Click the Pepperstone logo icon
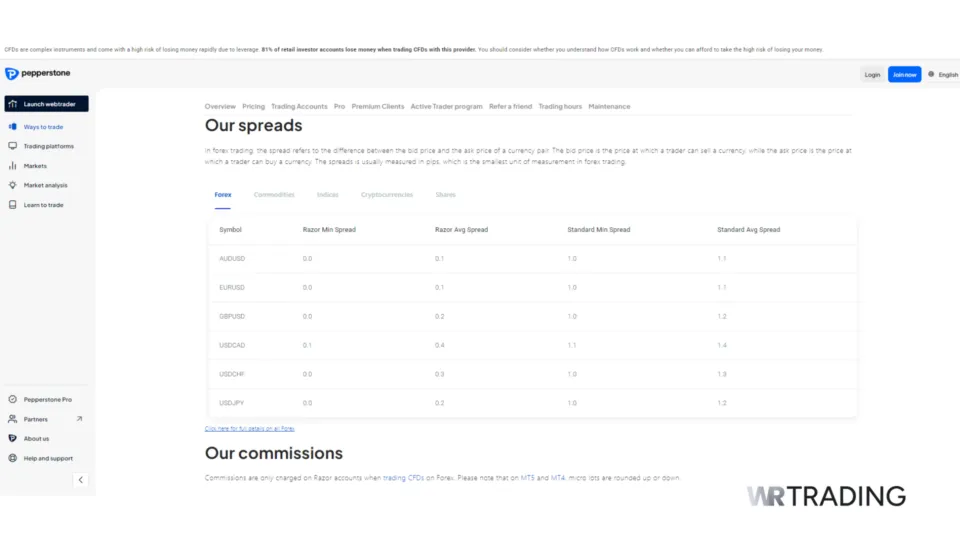The image size is (960, 540). click(11, 74)
